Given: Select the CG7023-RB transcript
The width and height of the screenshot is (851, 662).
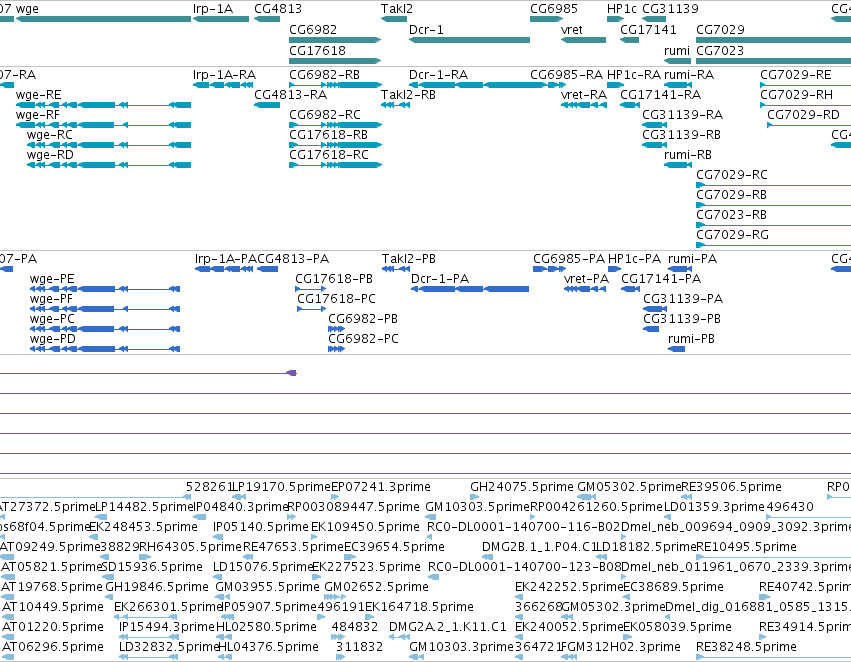Looking at the screenshot, I should pos(773,225).
